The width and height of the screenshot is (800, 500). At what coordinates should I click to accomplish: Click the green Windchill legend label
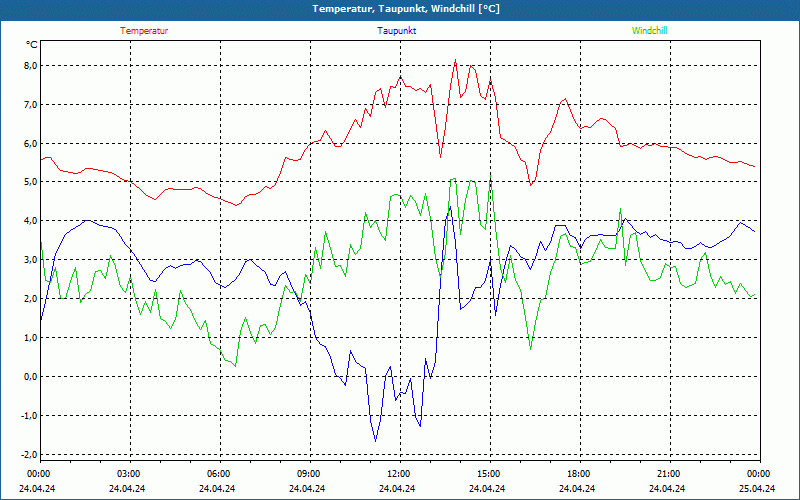coord(649,31)
